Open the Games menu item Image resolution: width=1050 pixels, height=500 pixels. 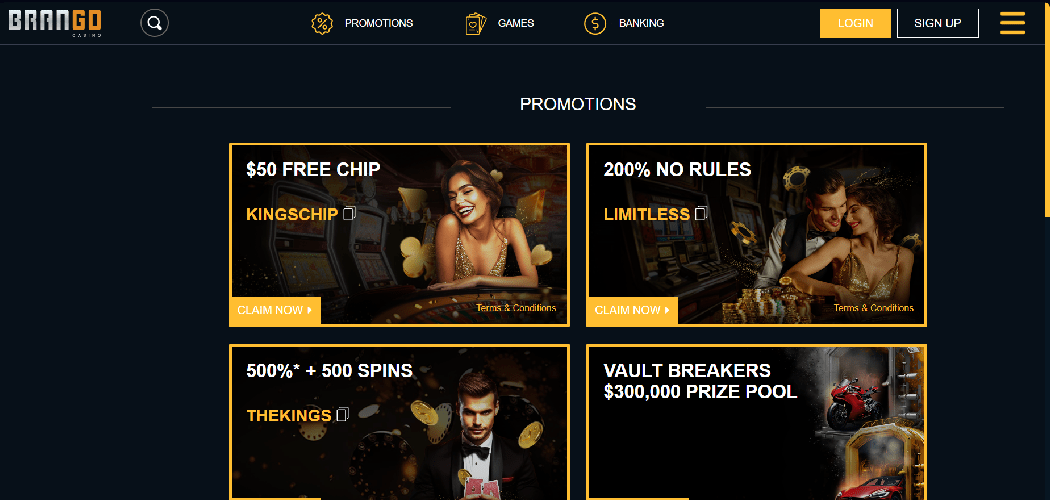pos(516,23)
